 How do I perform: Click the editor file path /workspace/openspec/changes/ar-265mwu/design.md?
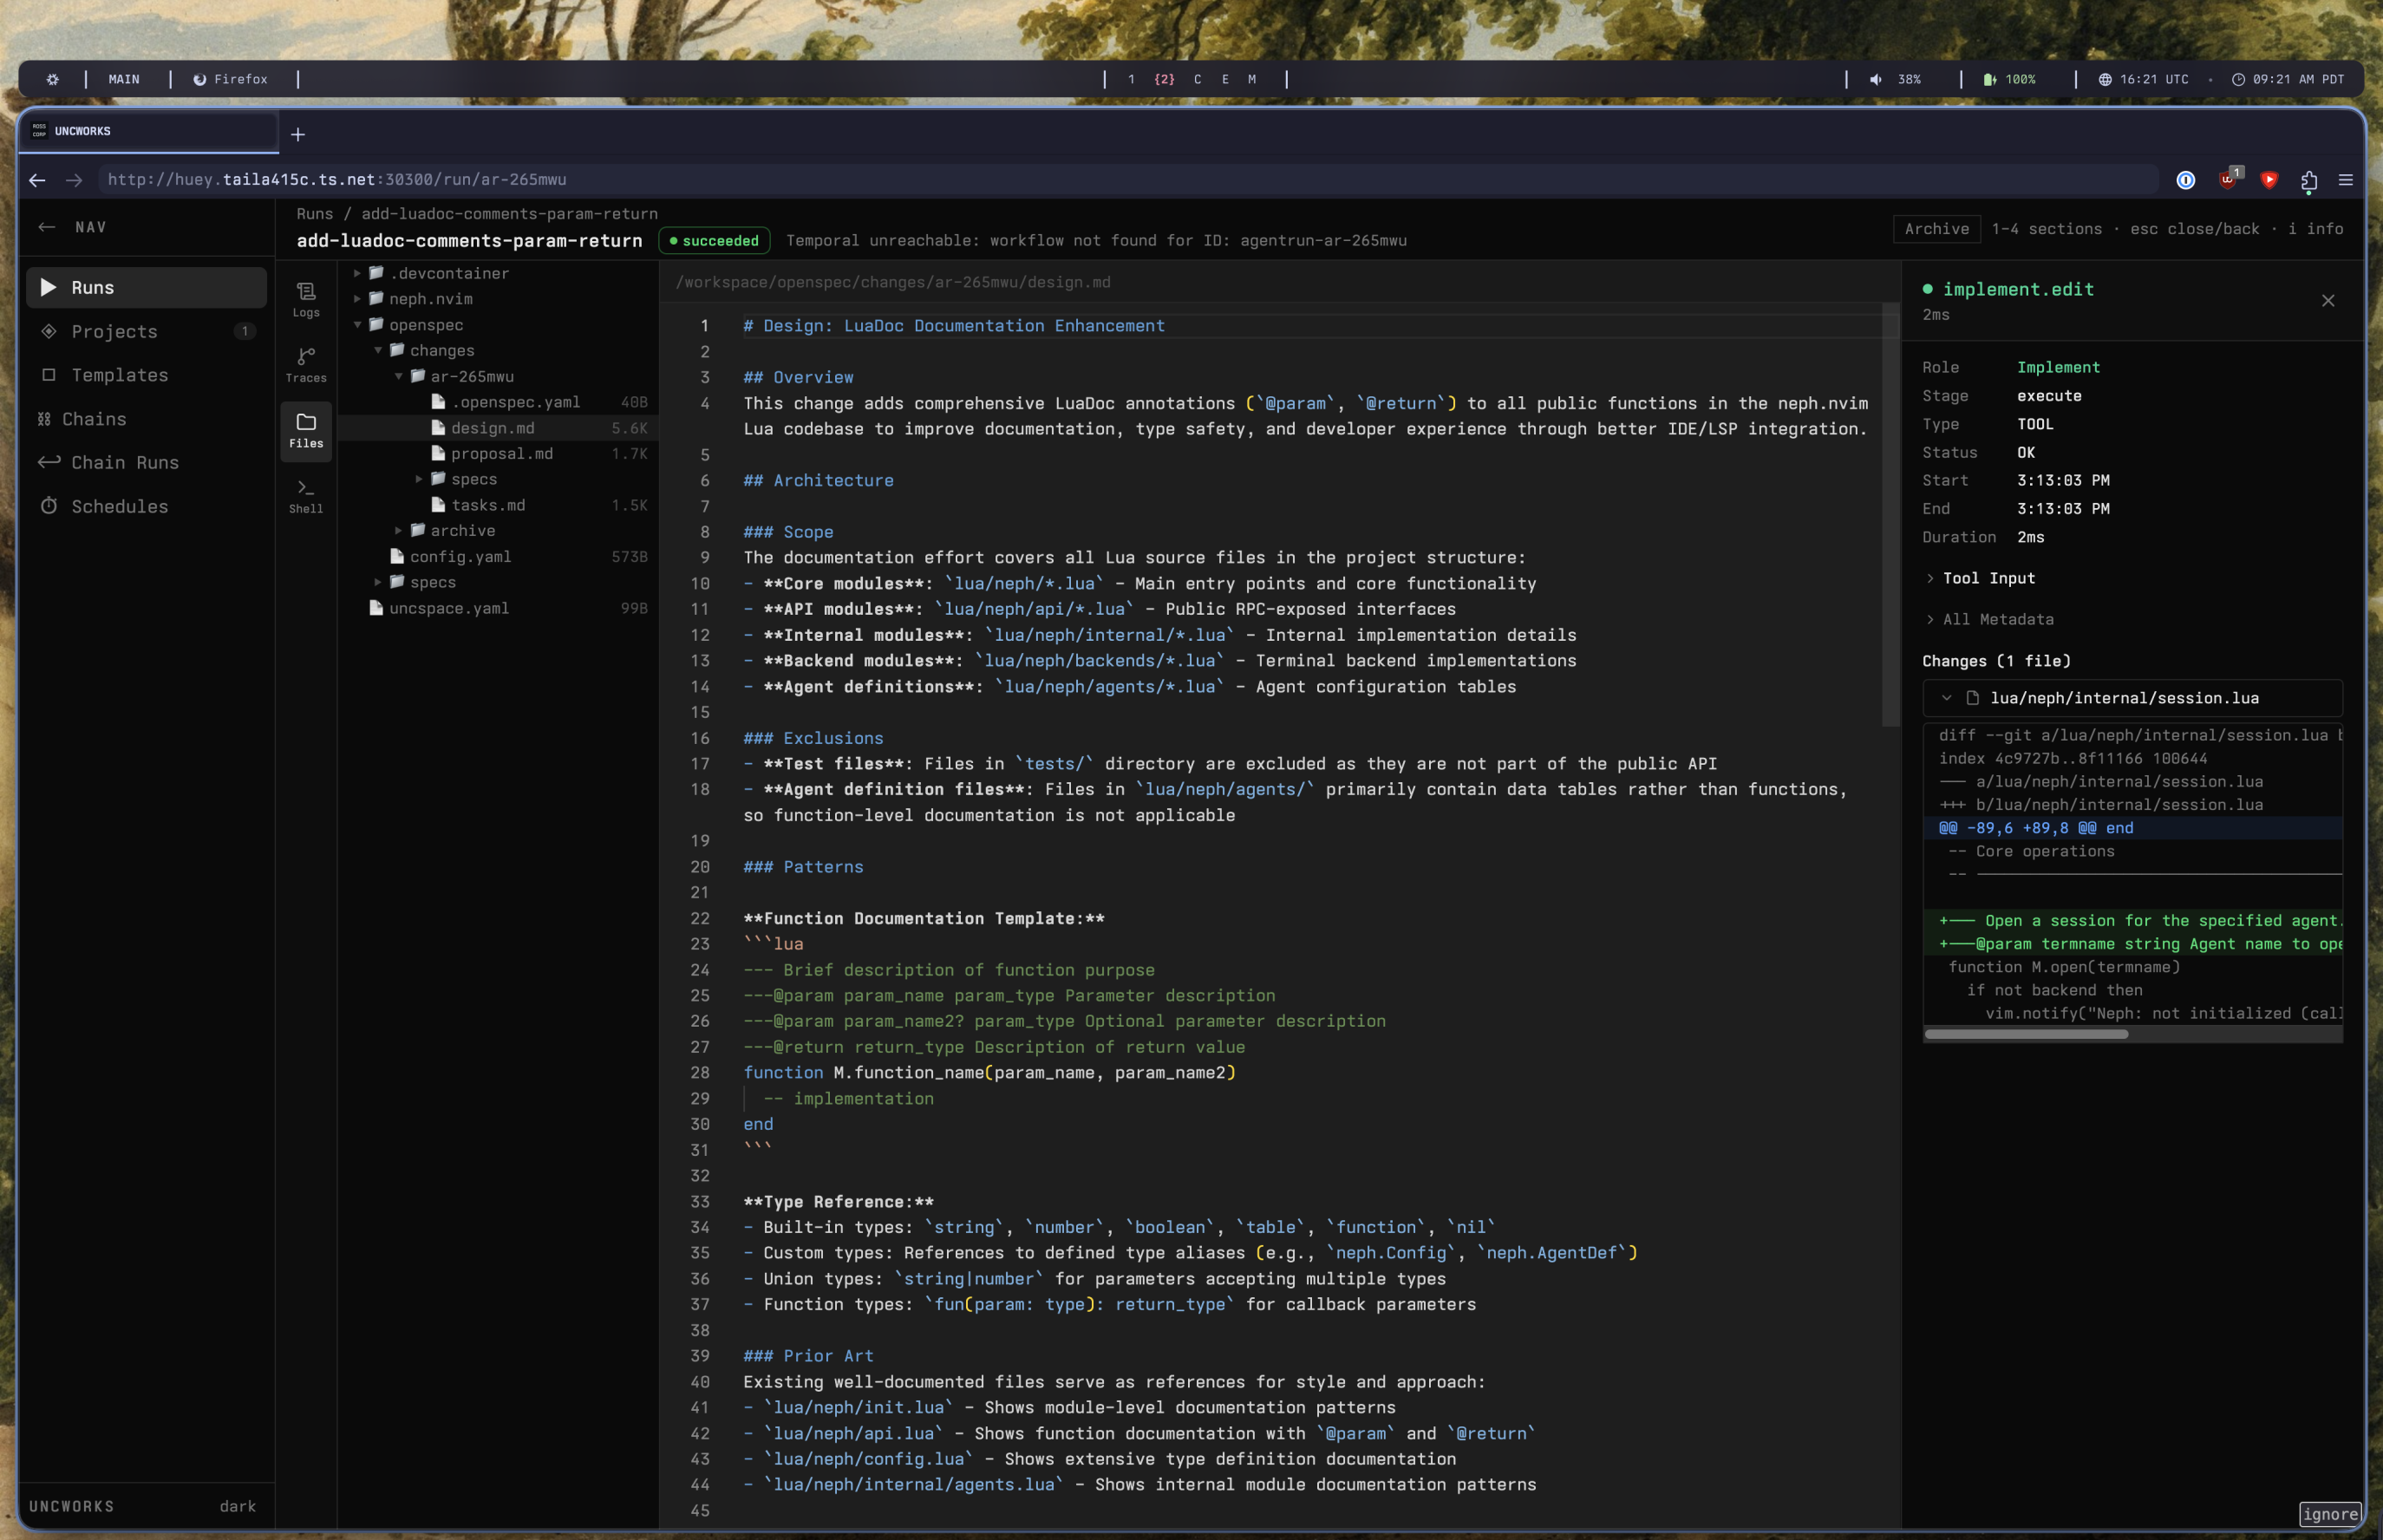pyautogui.click(x=893, y=282)
